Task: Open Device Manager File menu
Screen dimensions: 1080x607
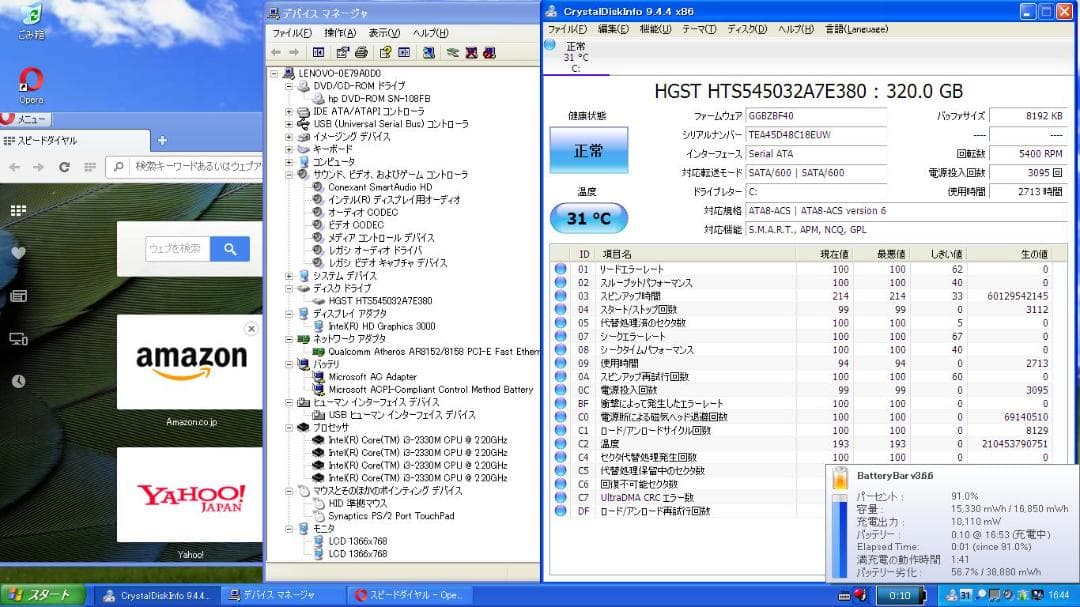Action: click(291, 33)
